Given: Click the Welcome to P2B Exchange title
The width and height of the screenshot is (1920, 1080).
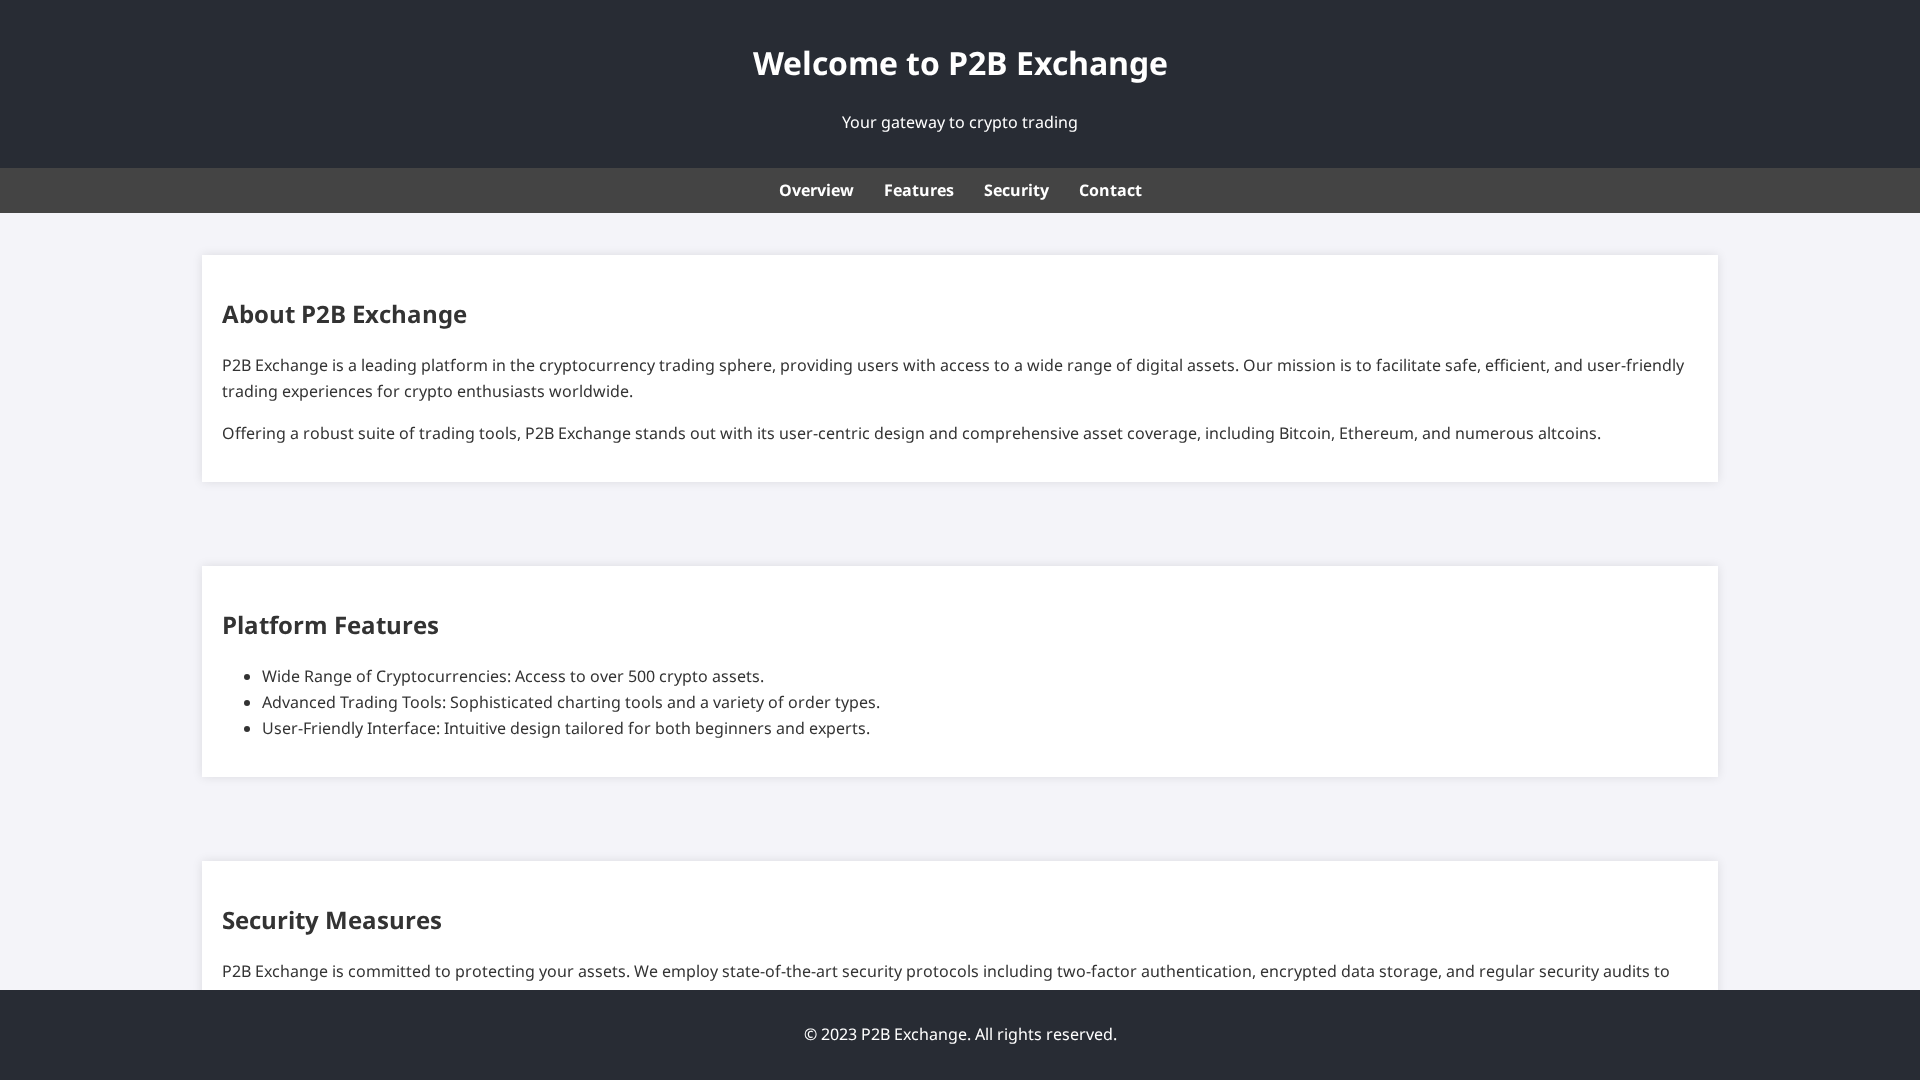Looking at the screenshot, I should click(x=959, y=63).
